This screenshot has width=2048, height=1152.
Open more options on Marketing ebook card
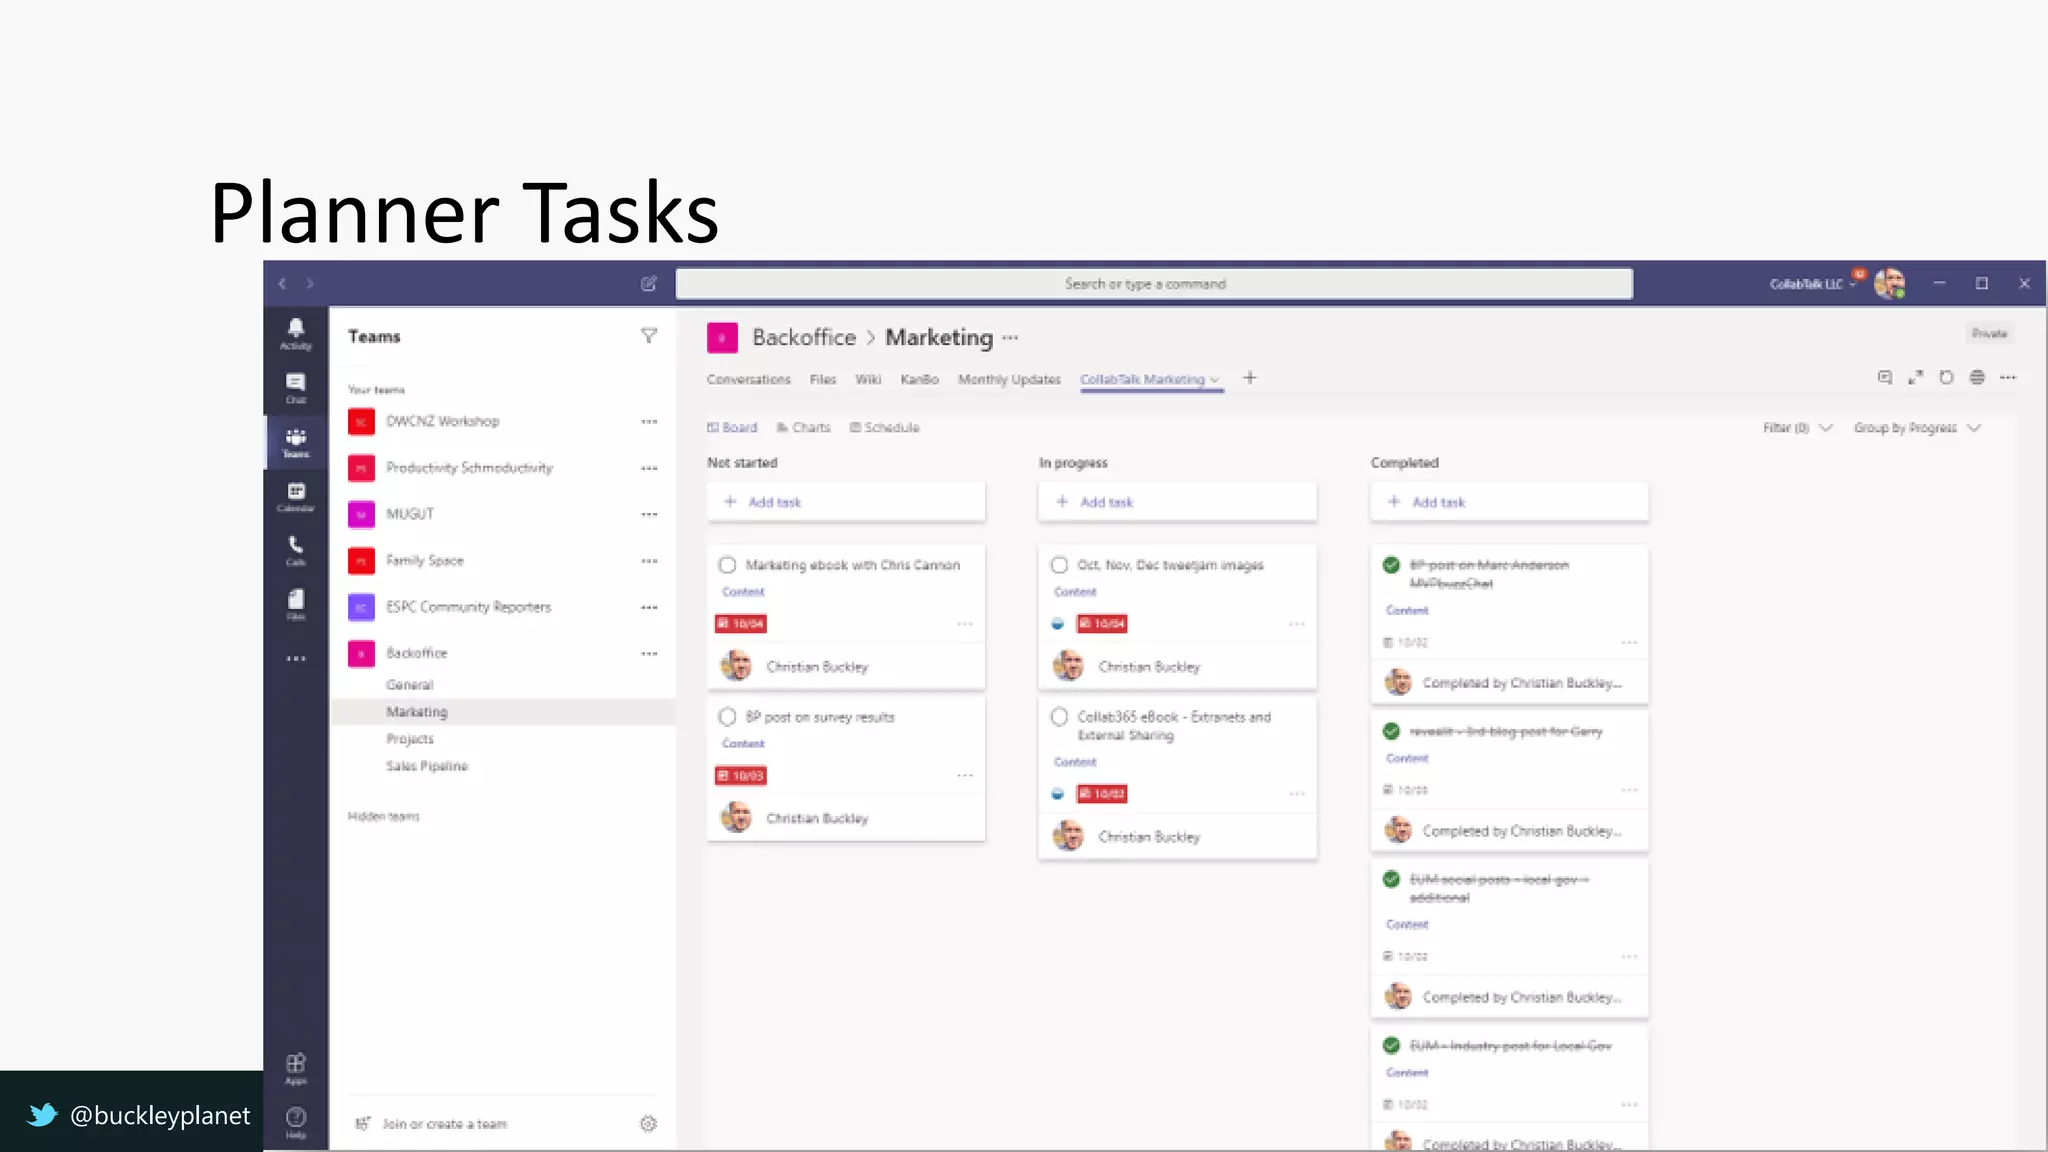coord(965,624)
